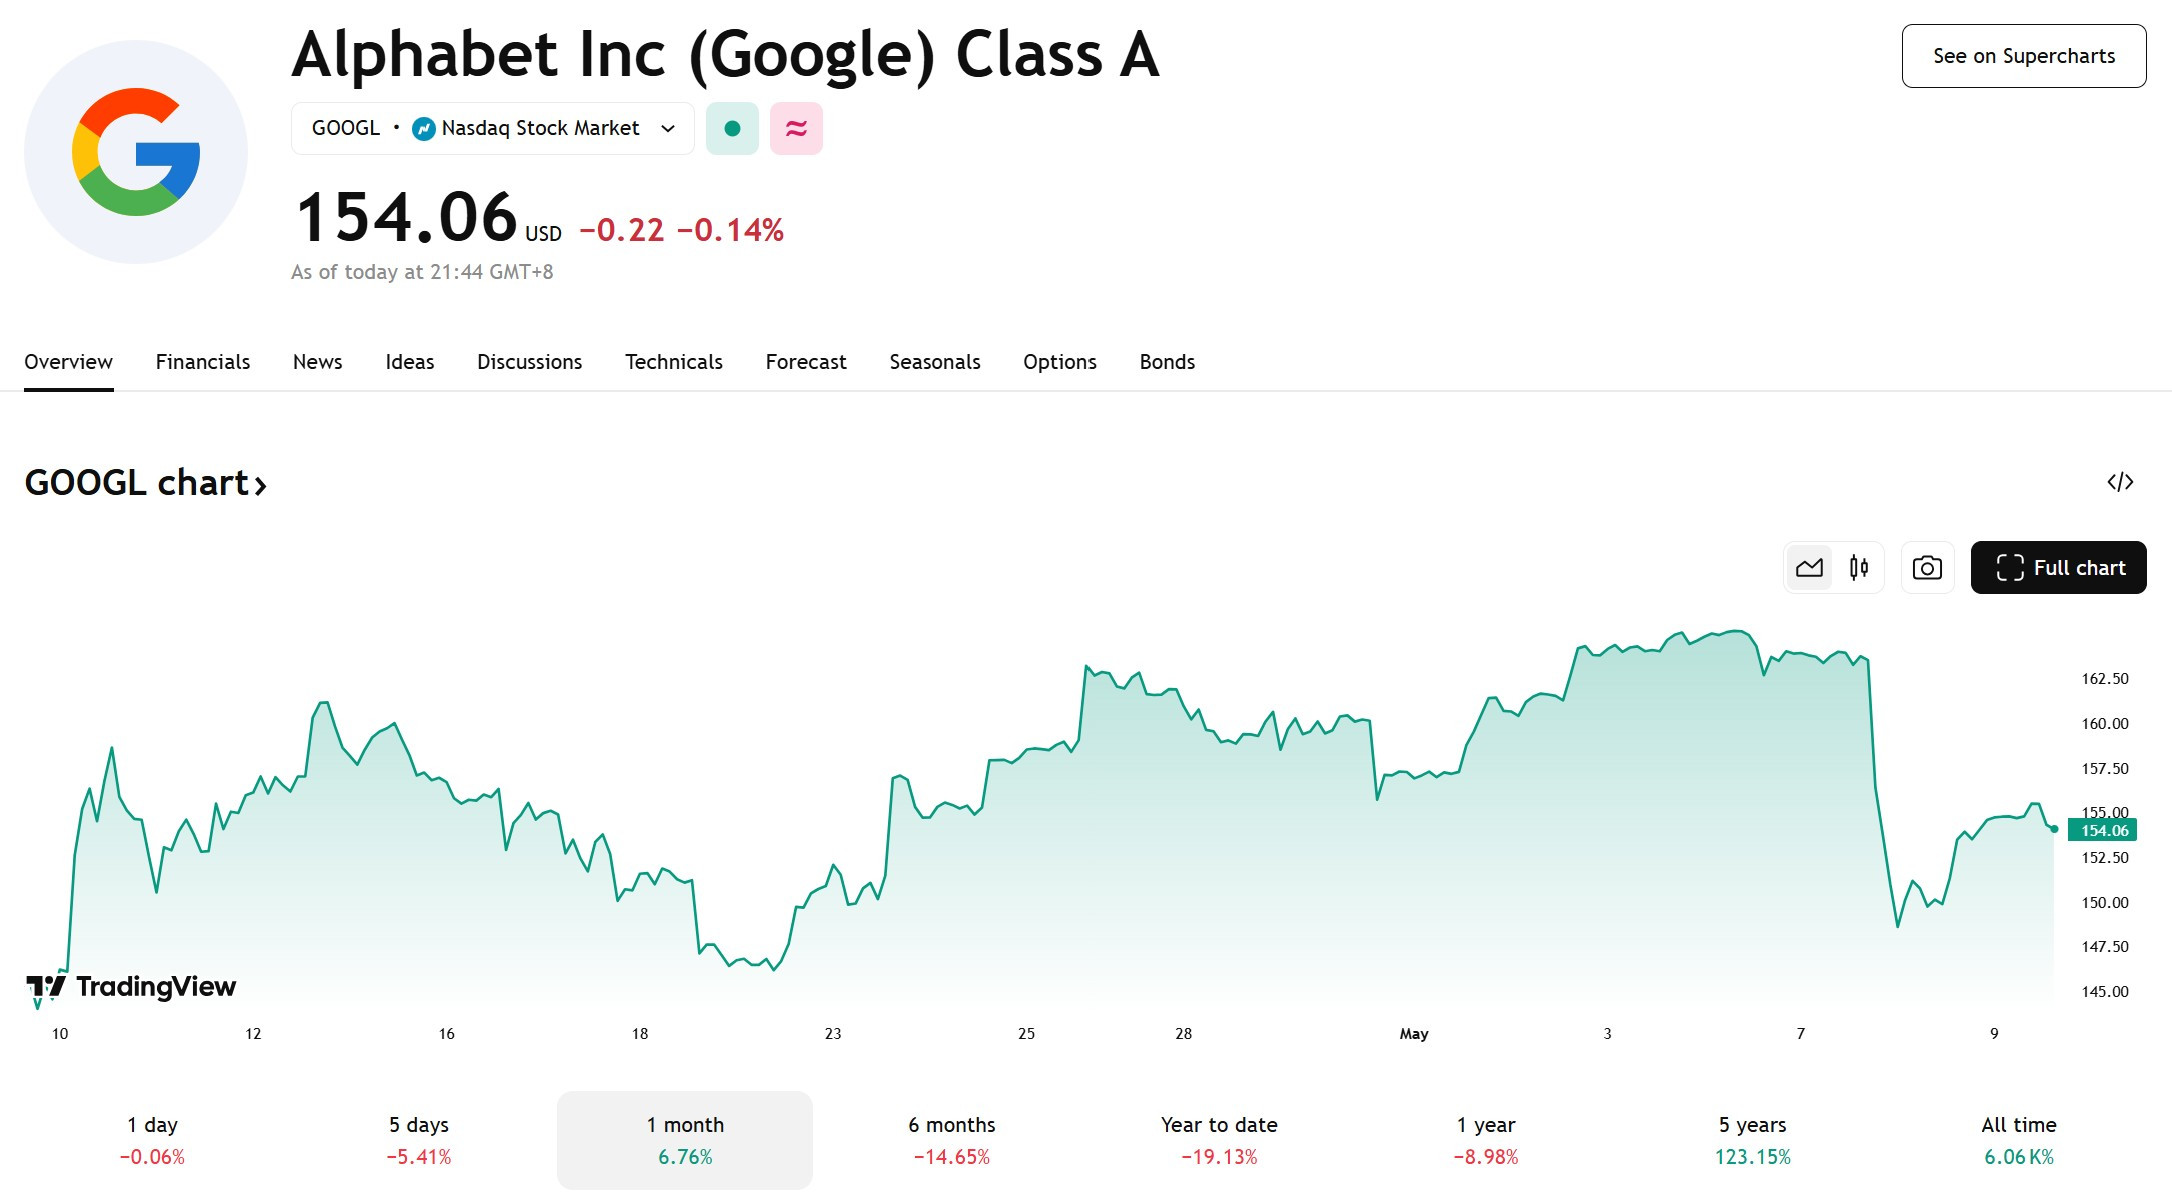Open GOOGL chart heading arrow link

click(146, 483)
